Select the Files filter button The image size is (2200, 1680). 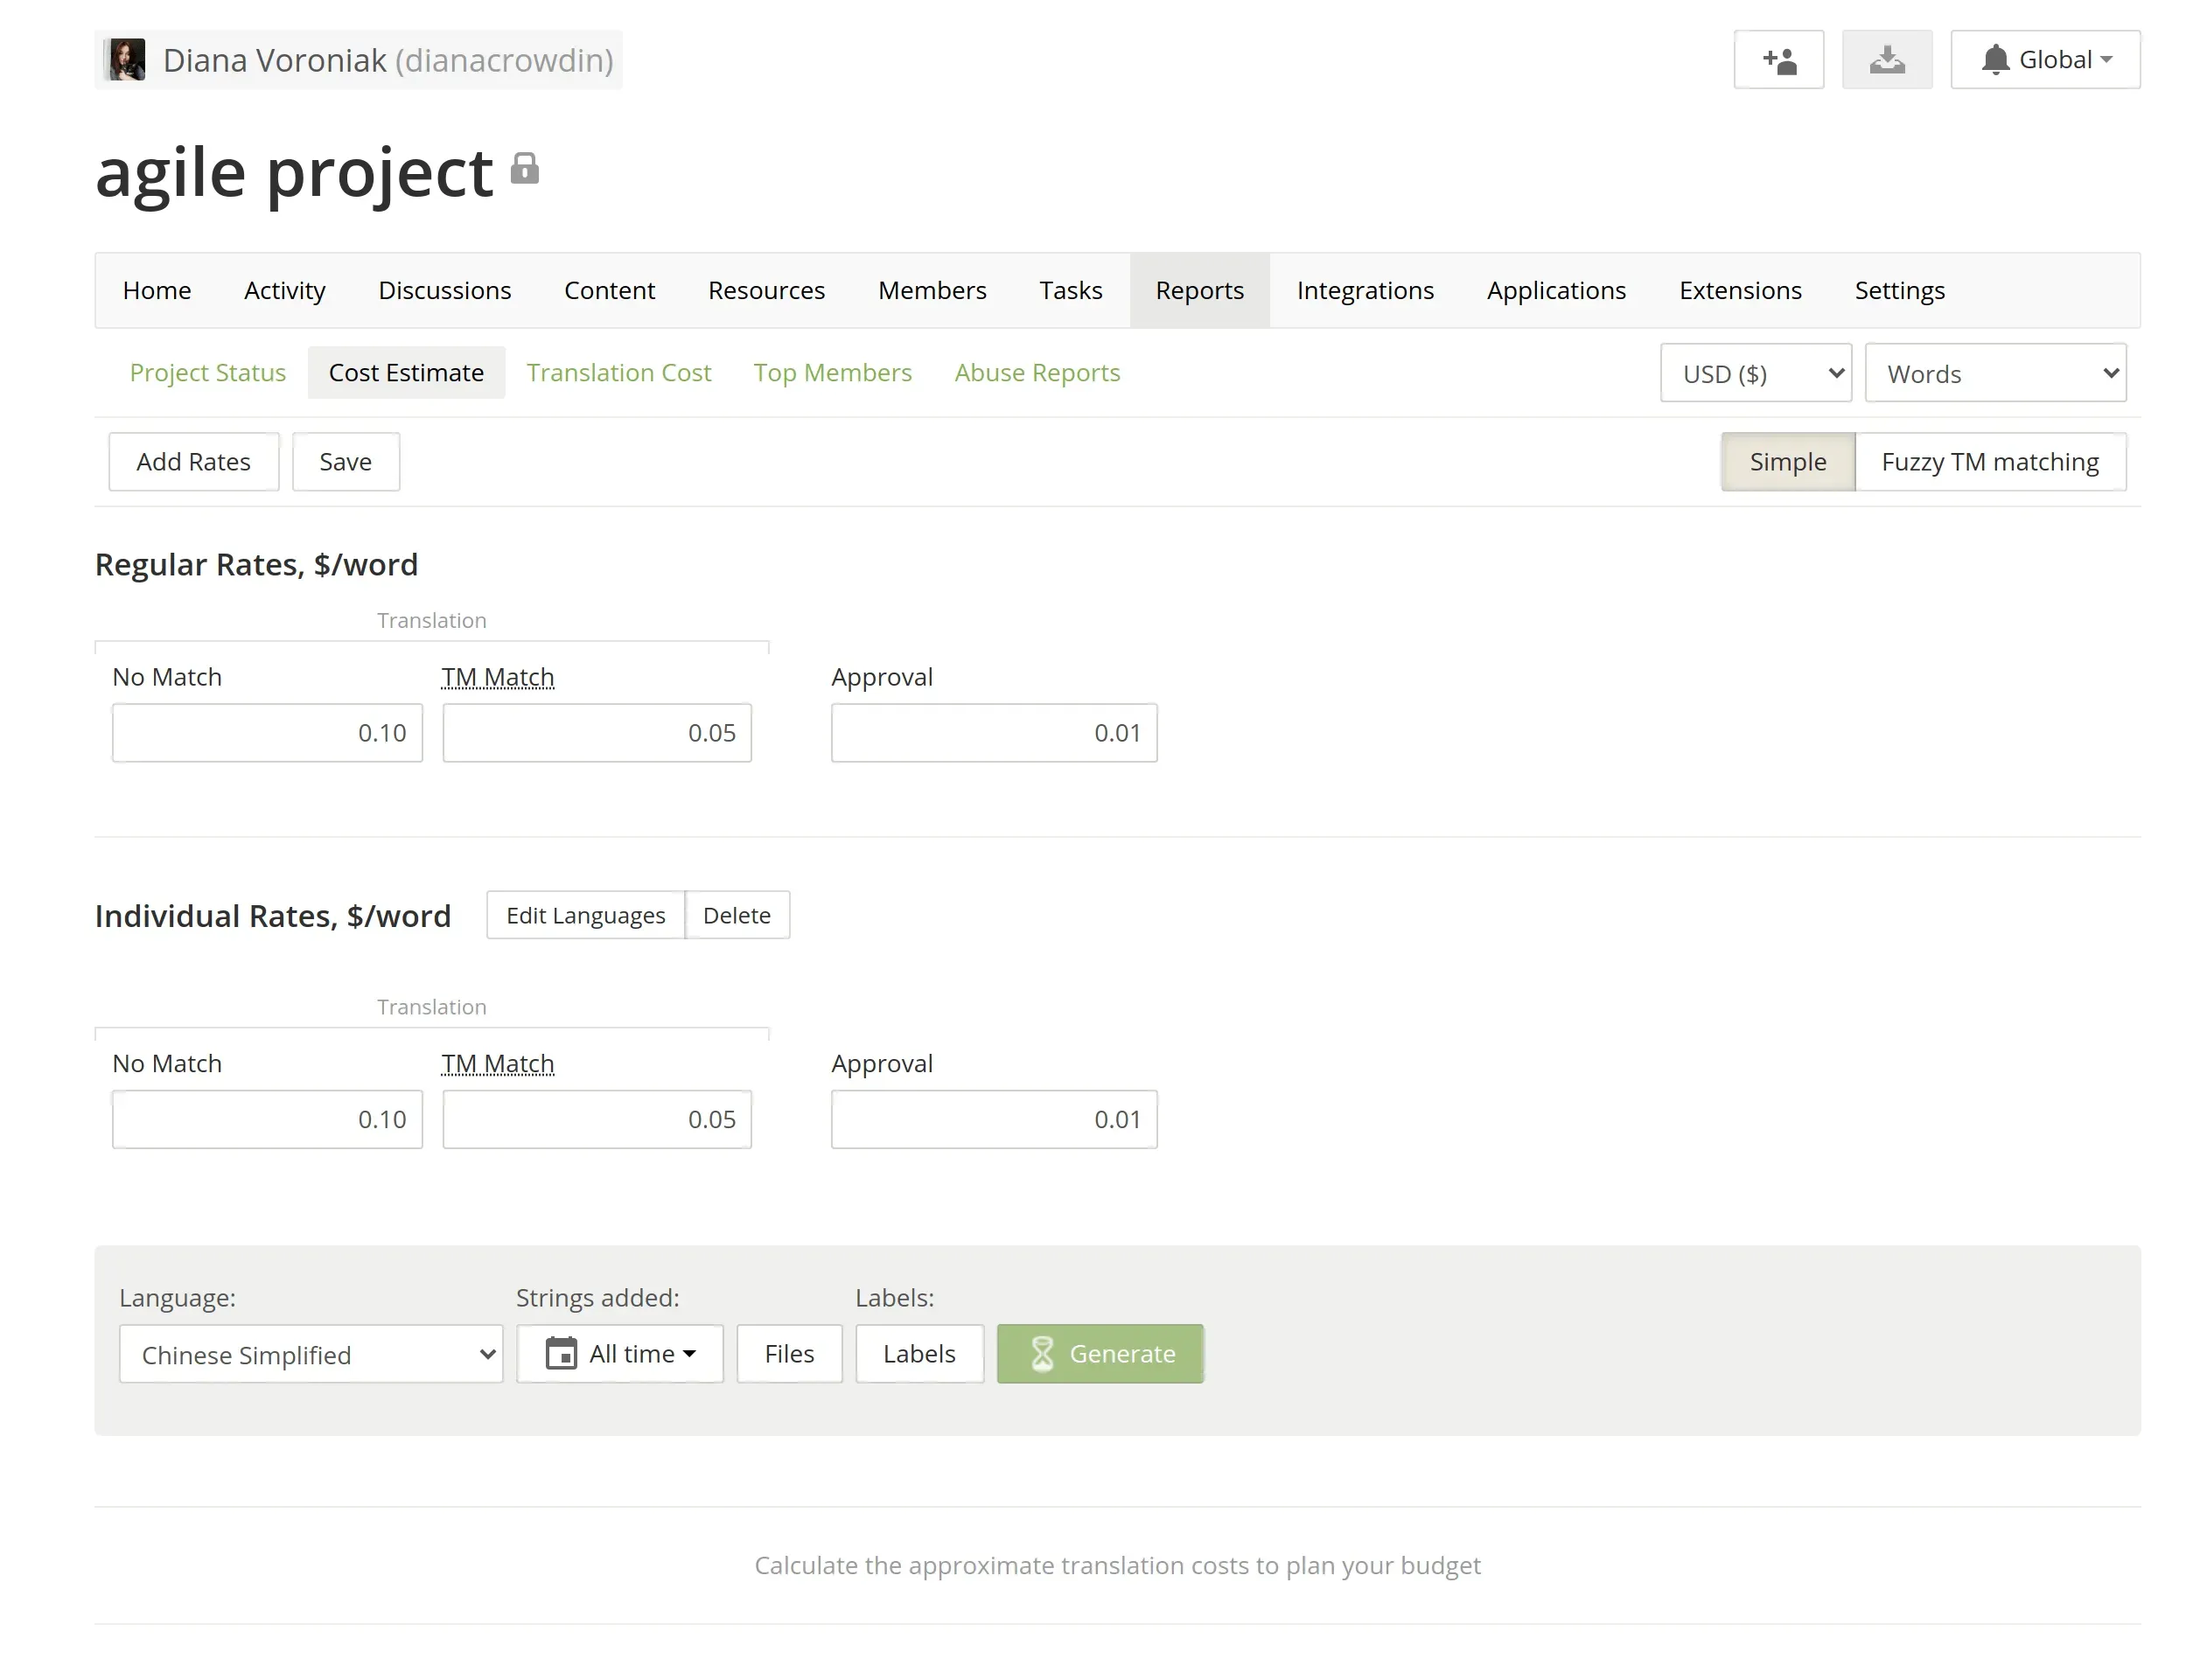[x=788, y=1353]
